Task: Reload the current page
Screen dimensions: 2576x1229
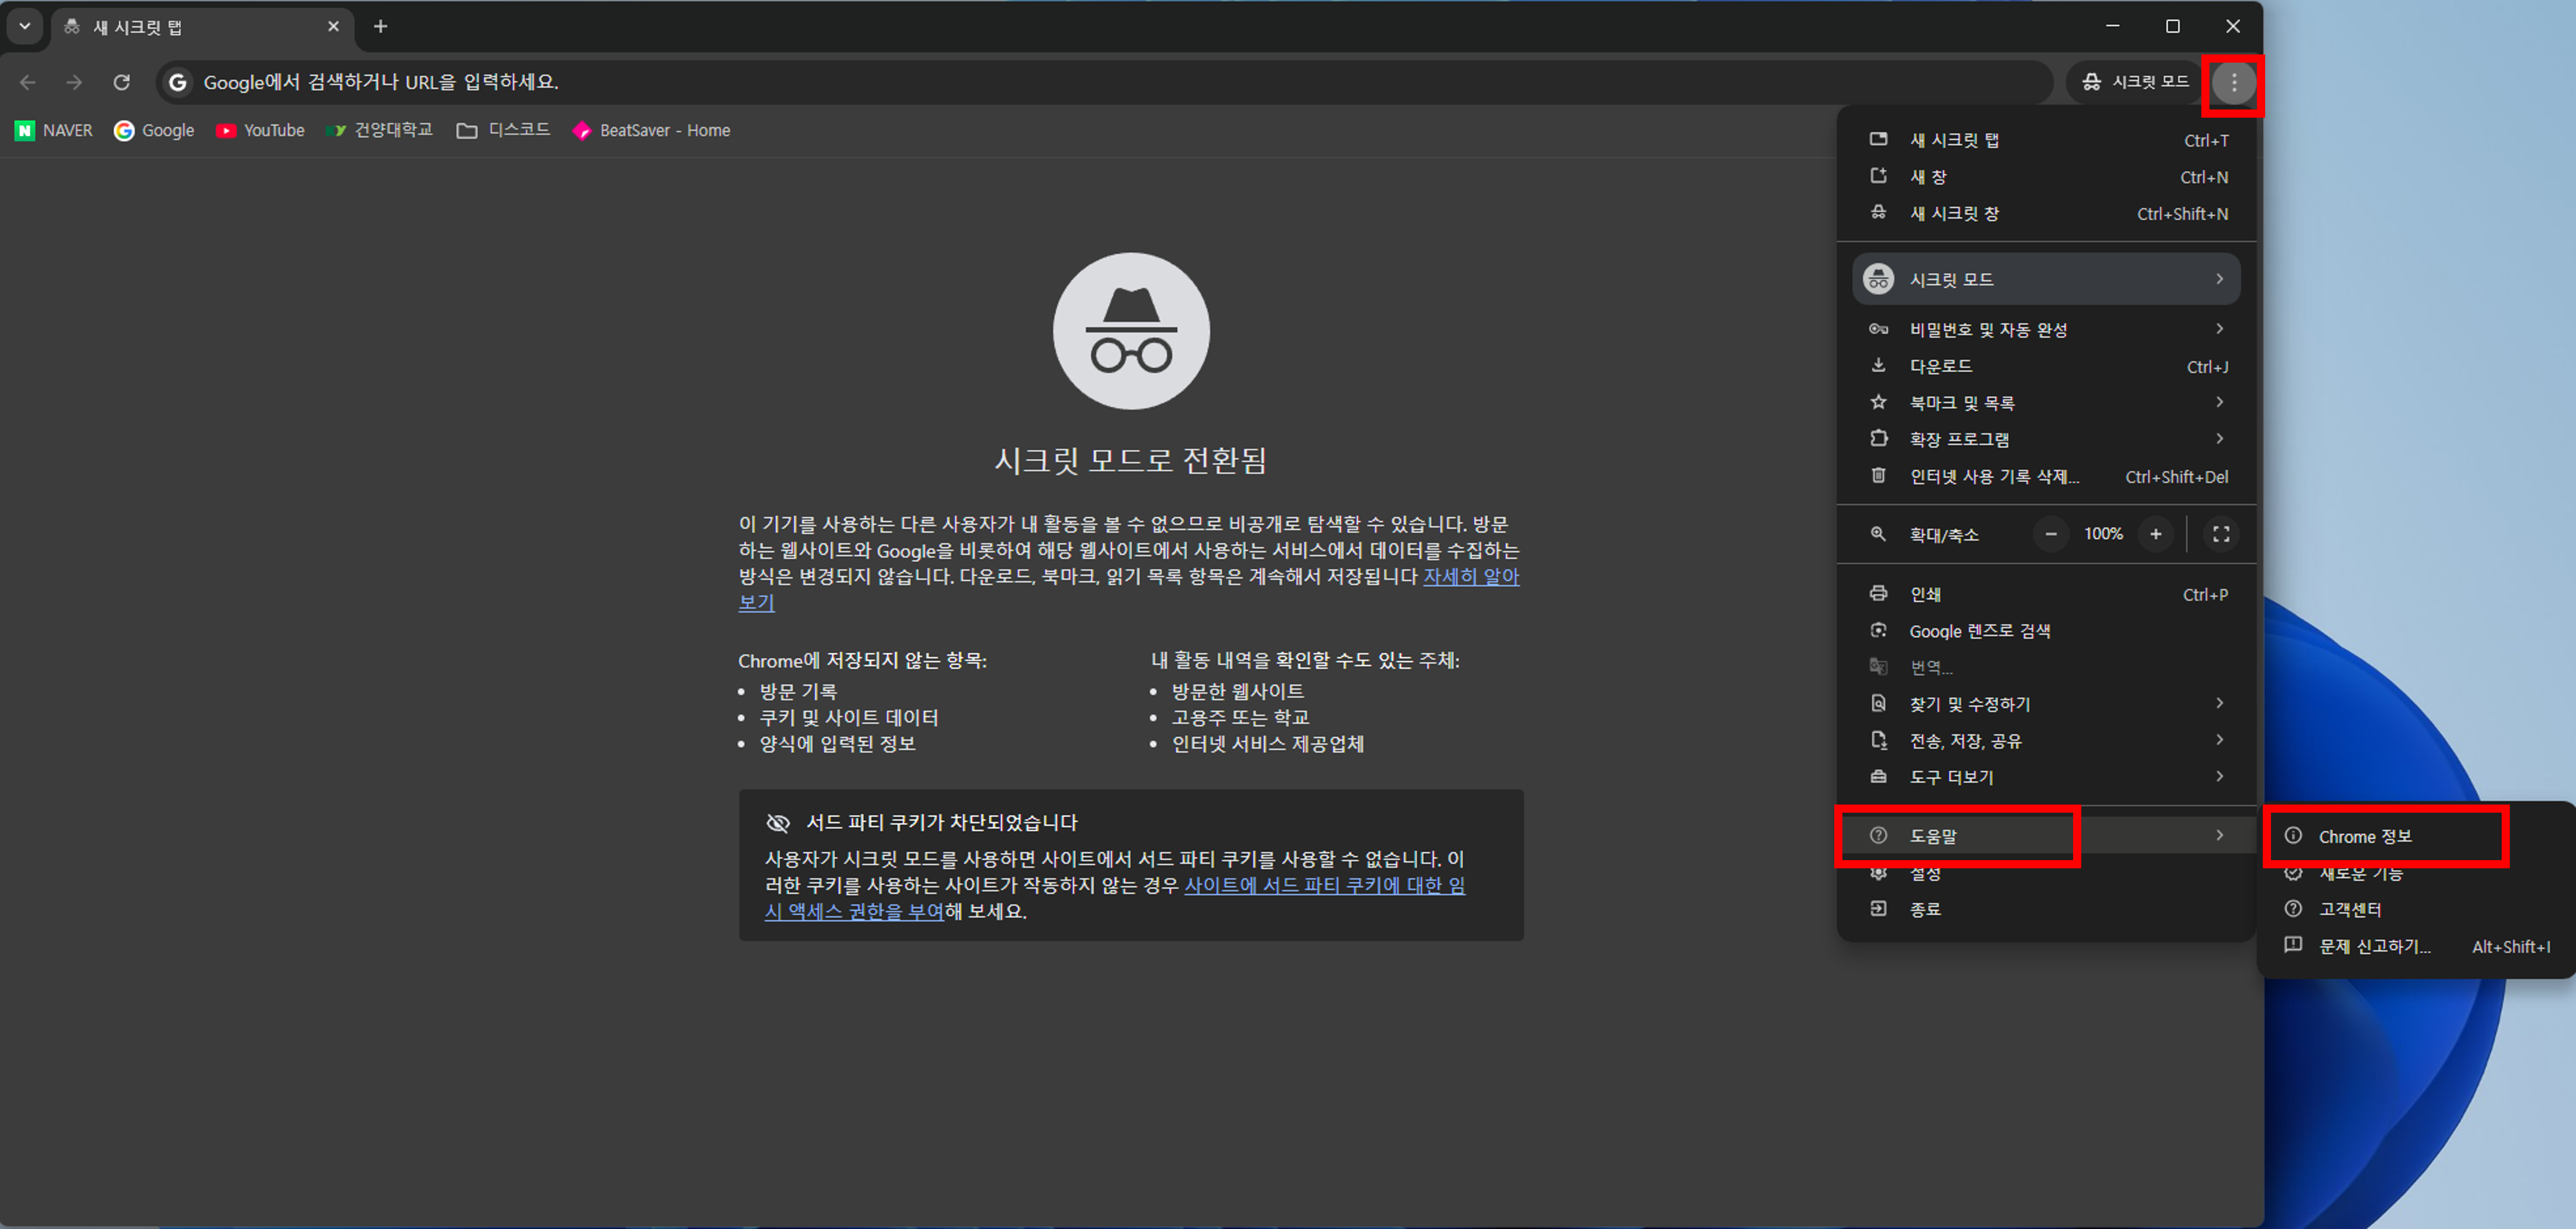Action: pyautogui.click(x=122, y=82)
